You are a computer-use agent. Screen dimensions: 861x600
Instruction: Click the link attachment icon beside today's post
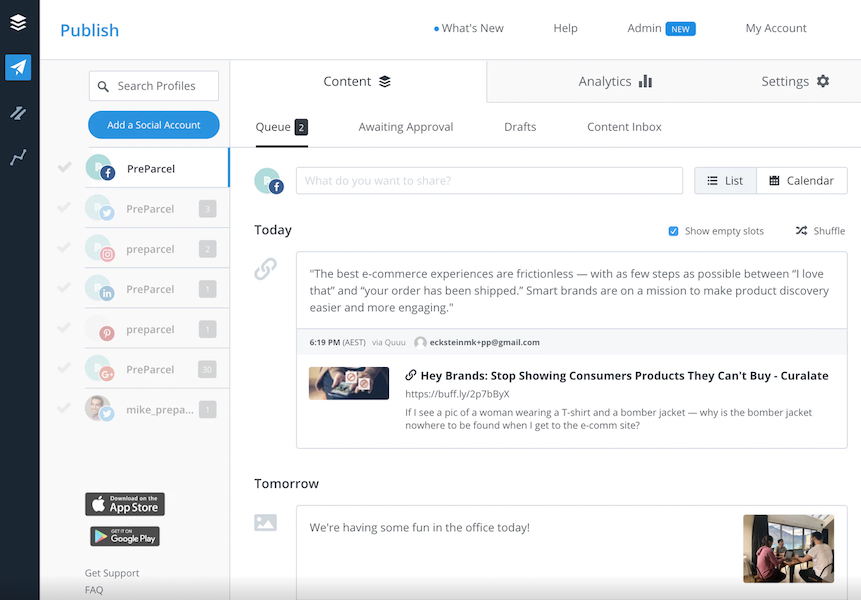click(264, 268)
